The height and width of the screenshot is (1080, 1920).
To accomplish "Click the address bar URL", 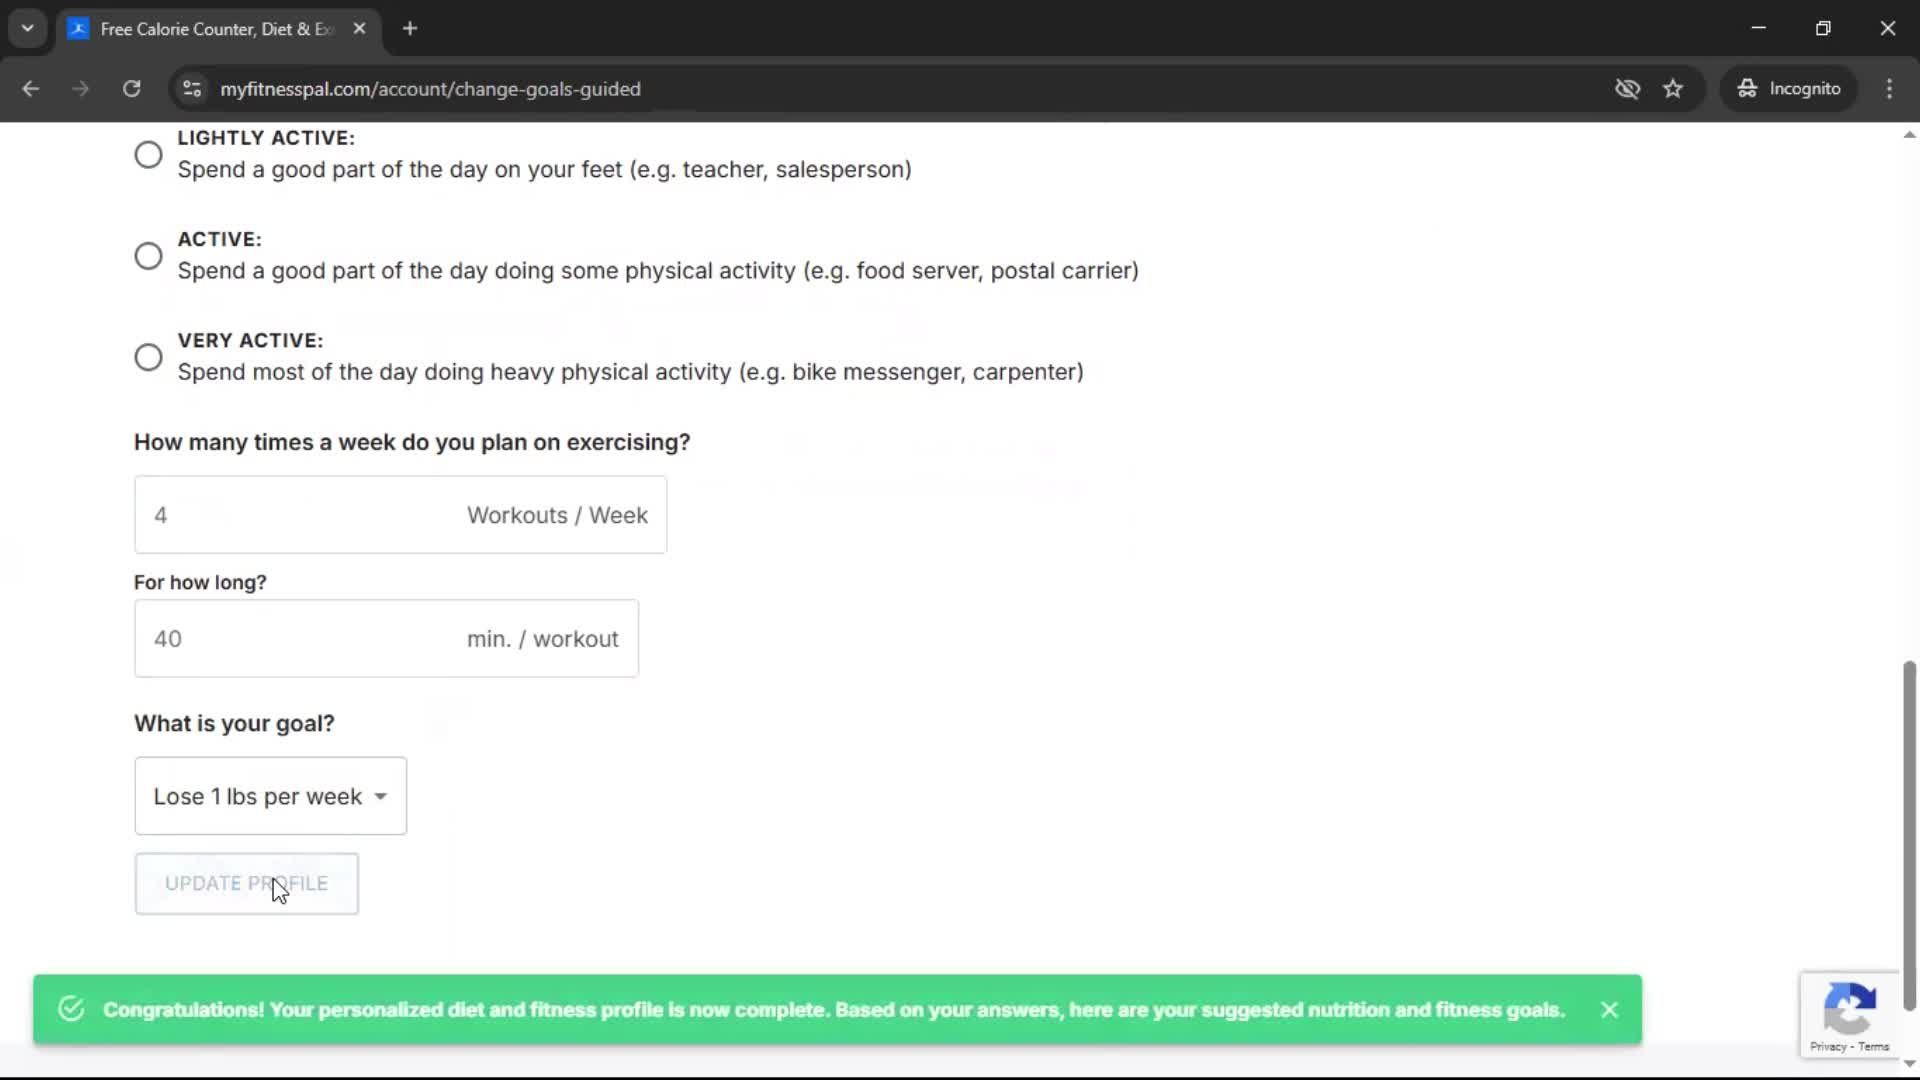I will (430, 89).
